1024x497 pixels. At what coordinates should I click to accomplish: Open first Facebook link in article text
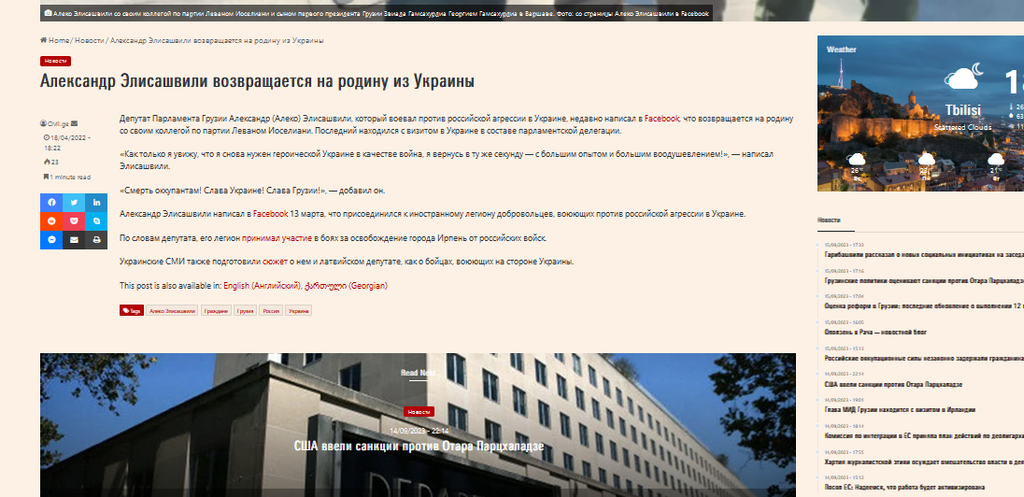point(662,119)
